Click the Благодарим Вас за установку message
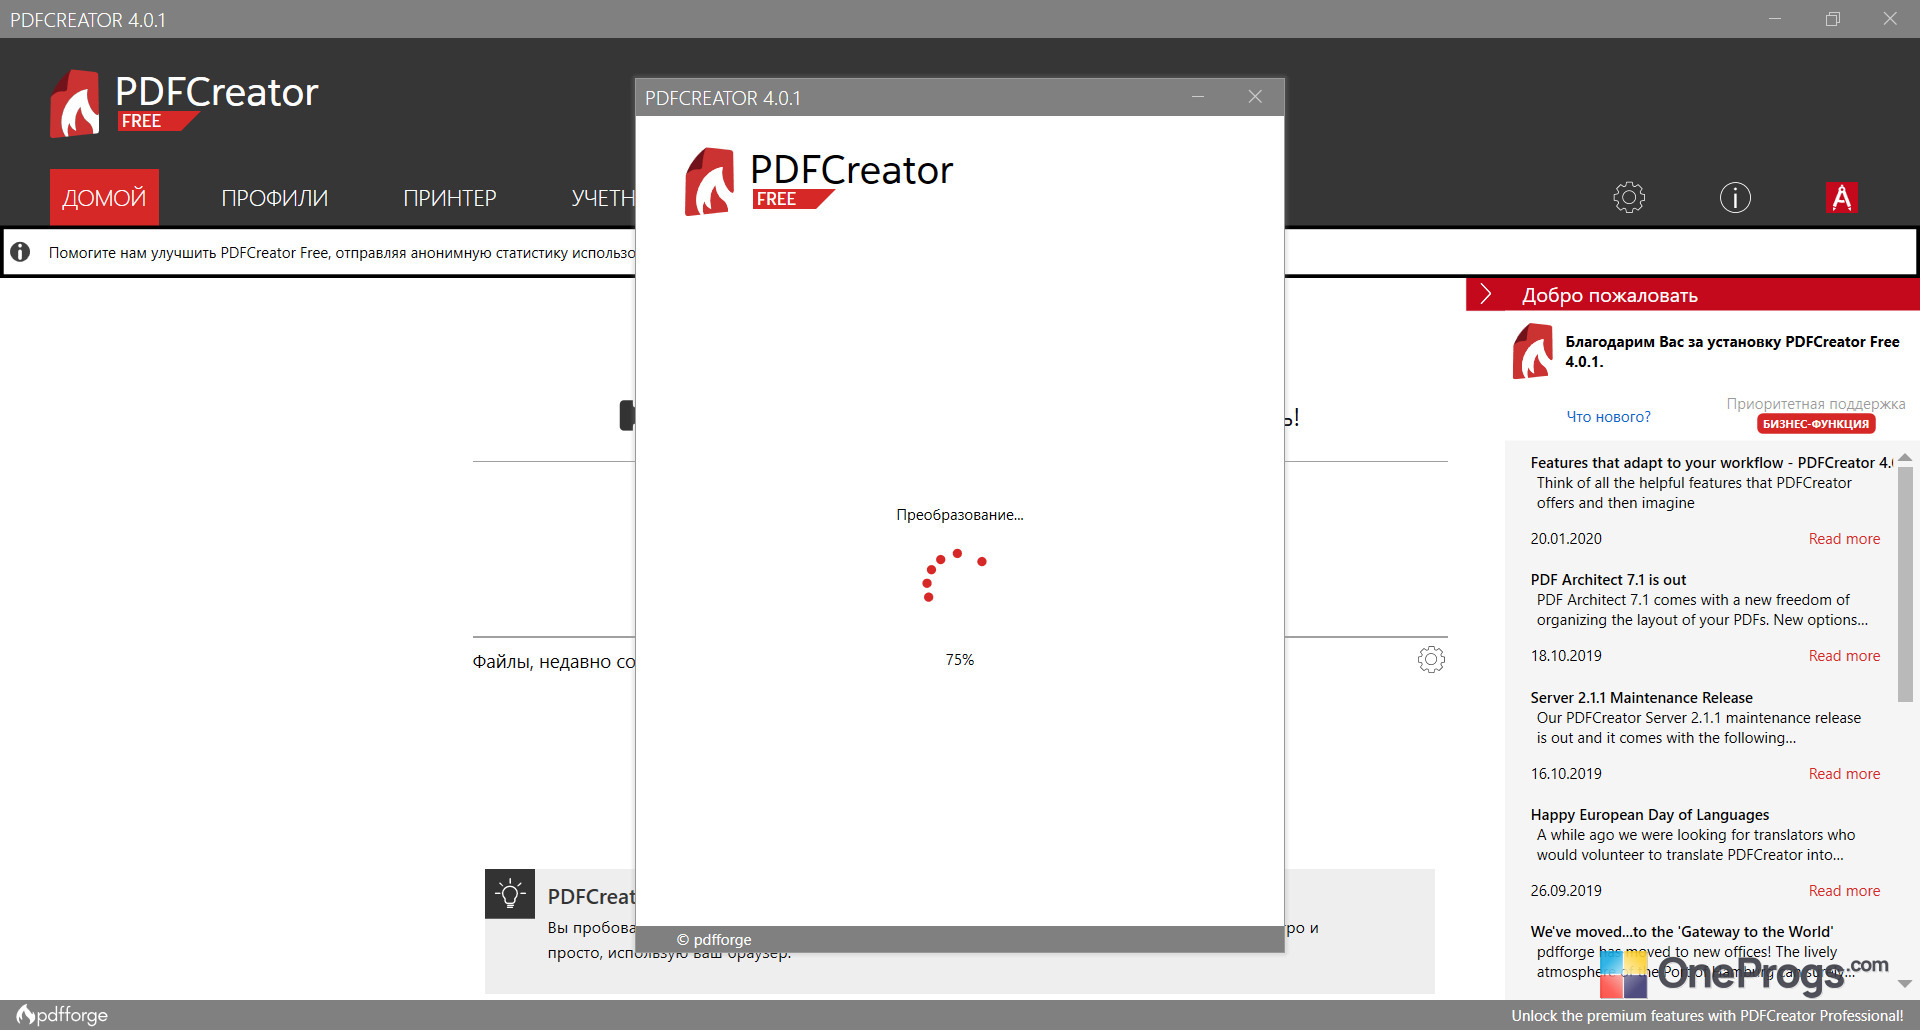Image resolution: width=1920 pixels, height=1030 pixels. (1732, 352)
